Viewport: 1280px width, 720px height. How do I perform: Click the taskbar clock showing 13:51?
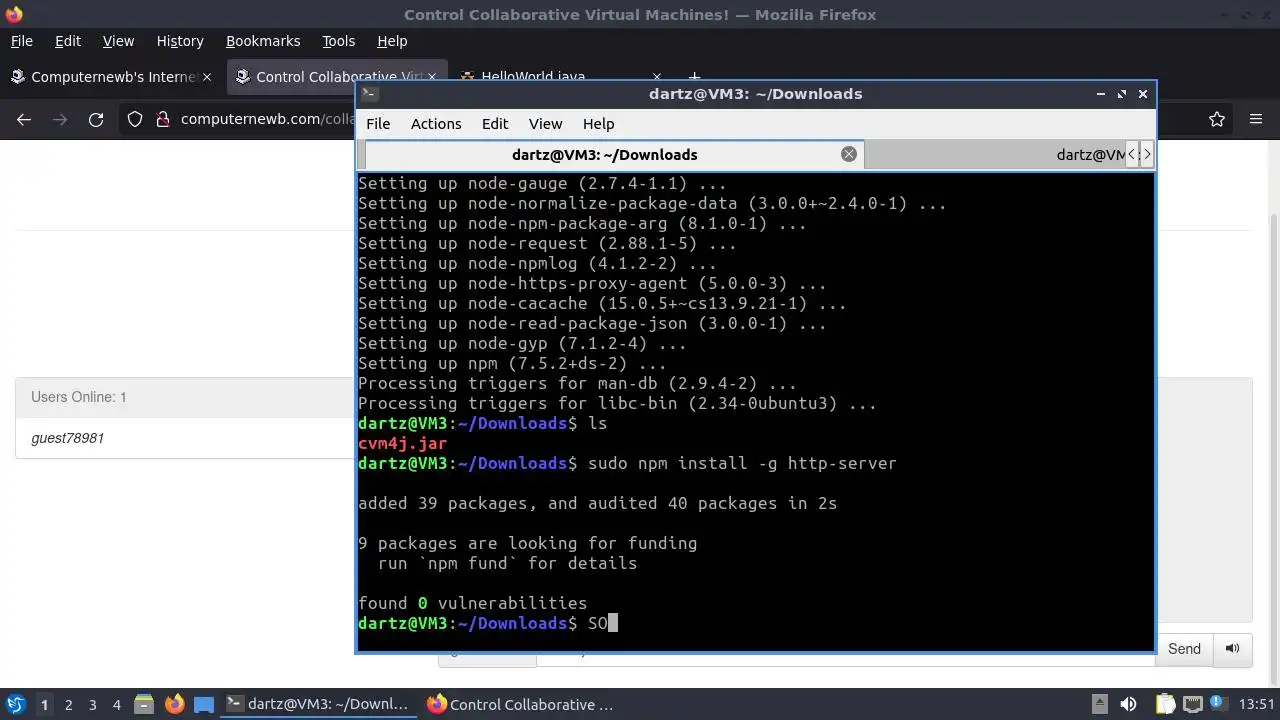point(1257,704)
